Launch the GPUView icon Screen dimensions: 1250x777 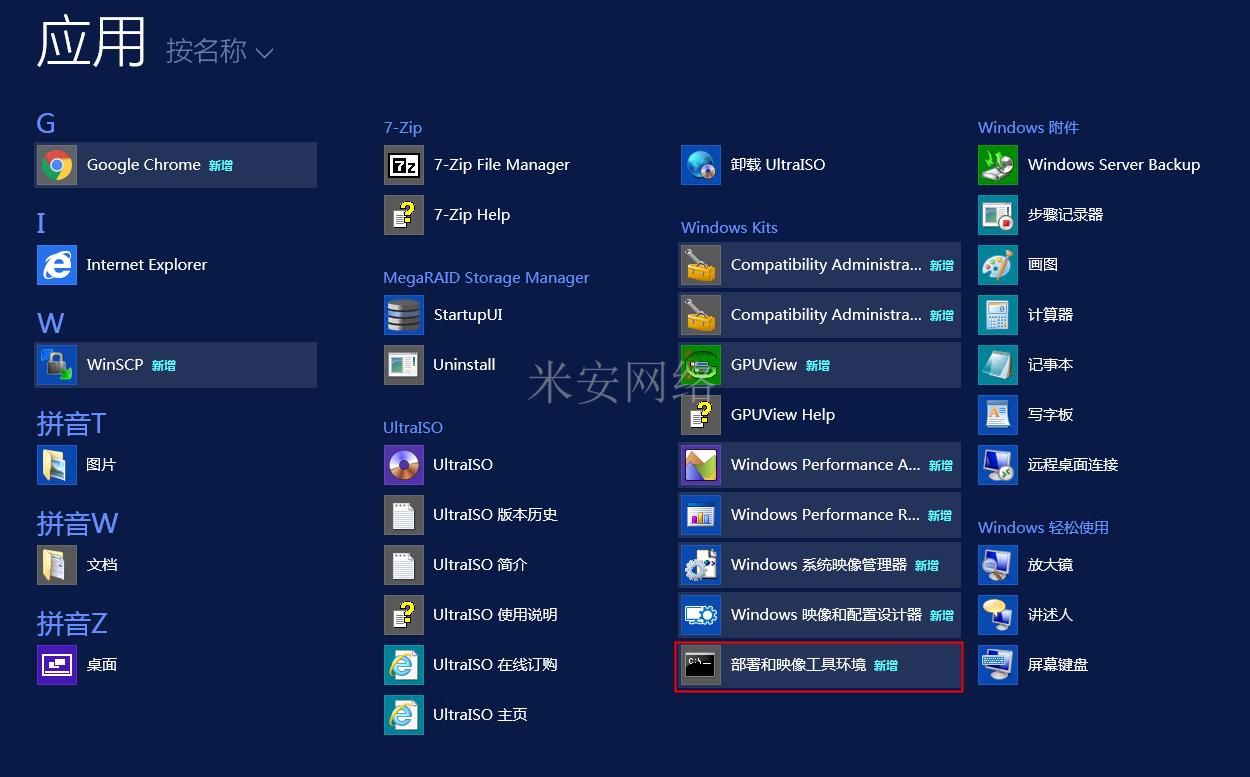(x=701, y=365)
